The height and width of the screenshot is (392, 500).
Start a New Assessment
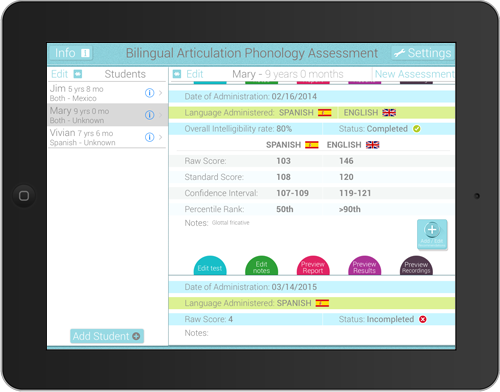point(414,74)
